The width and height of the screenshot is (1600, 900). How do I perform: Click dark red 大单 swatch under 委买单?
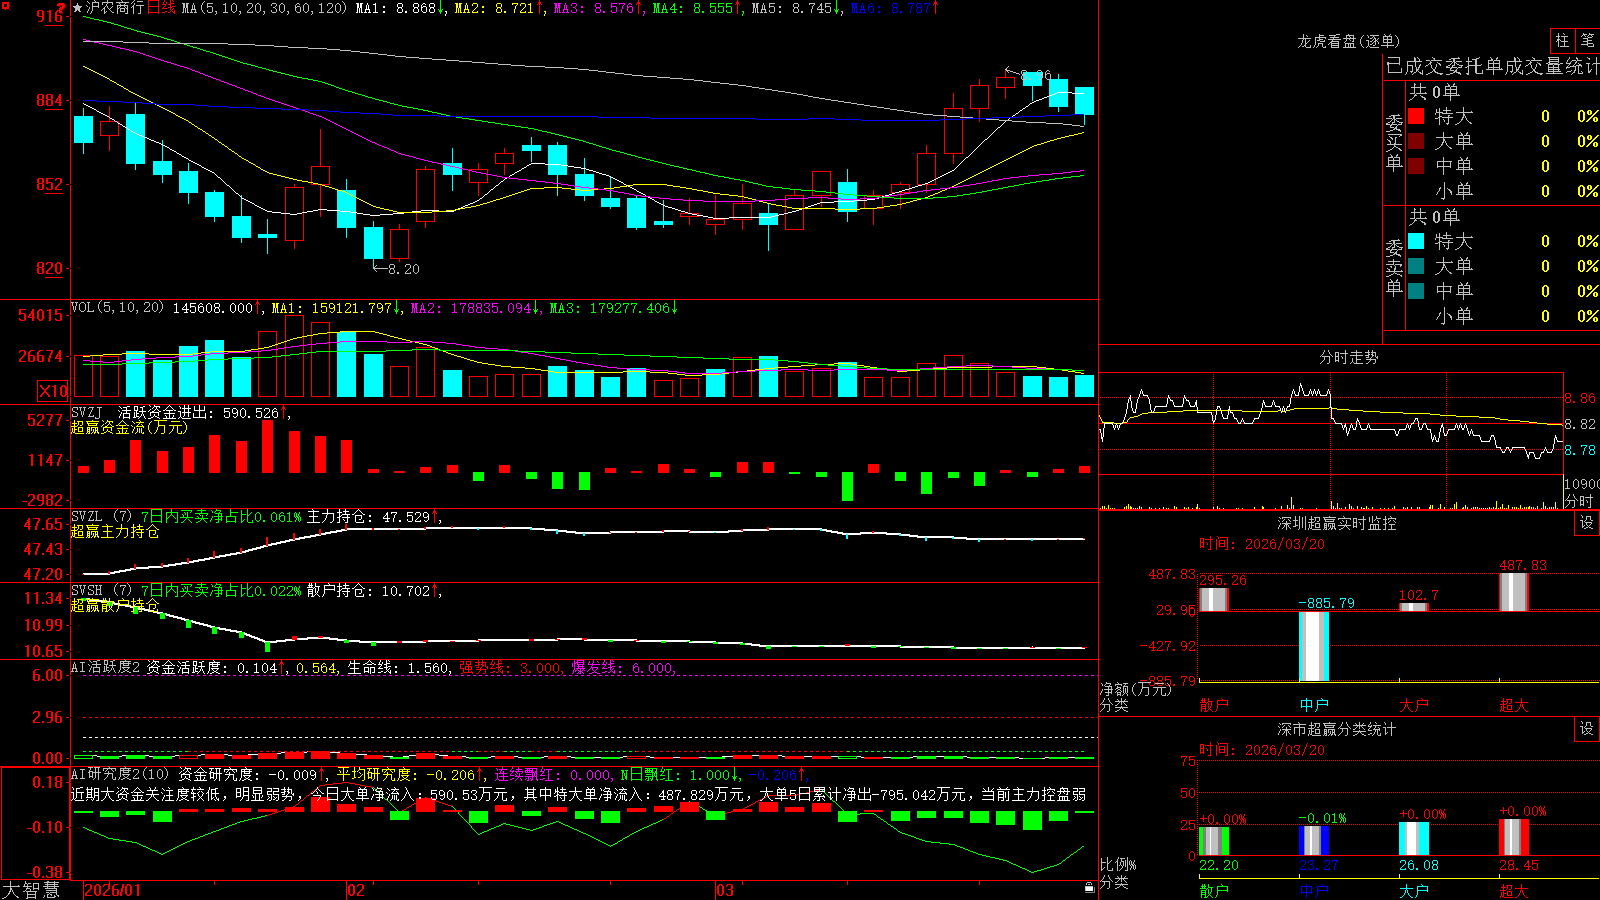pyautogui.click(x=1416, y=141)
